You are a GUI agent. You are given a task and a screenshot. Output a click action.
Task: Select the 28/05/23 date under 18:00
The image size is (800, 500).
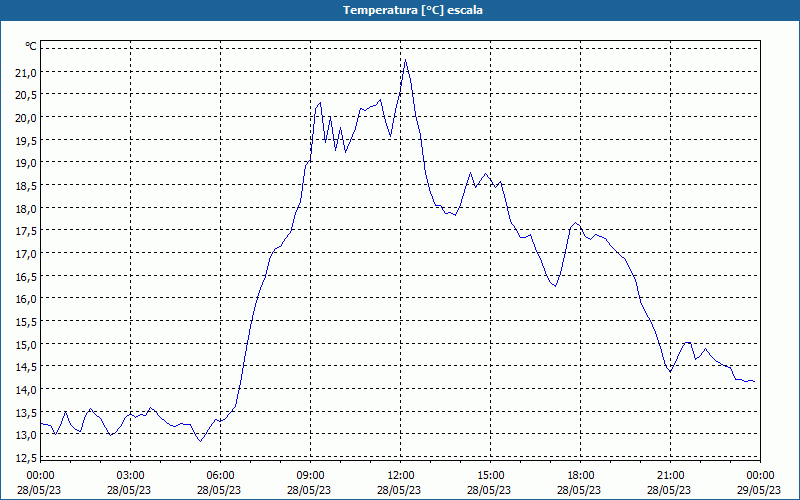click(x=579, y=490)
